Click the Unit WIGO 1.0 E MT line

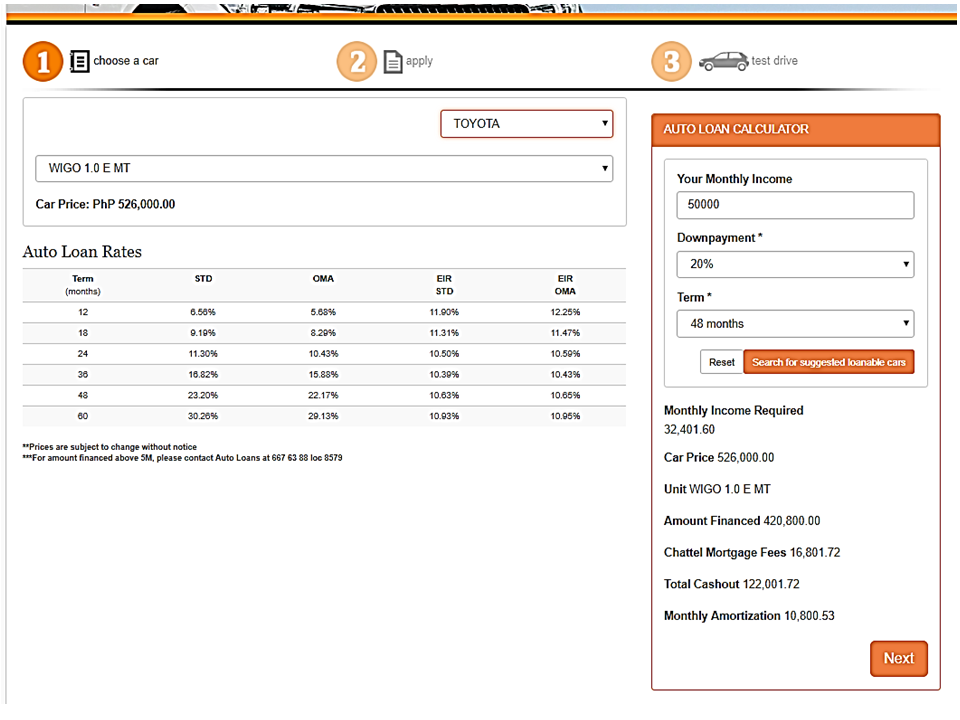pyautogui.click(x=717, y=489)
